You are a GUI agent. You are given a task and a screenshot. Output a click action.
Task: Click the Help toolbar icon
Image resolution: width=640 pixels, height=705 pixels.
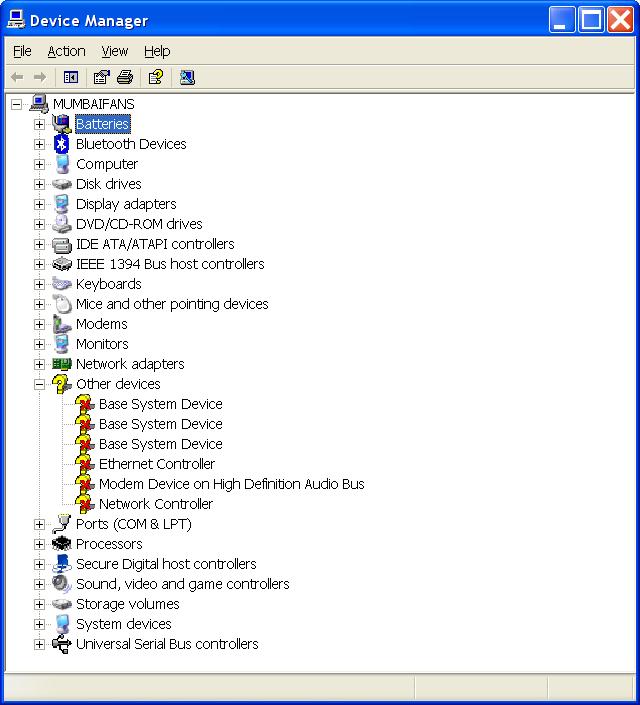pos(156,77)
